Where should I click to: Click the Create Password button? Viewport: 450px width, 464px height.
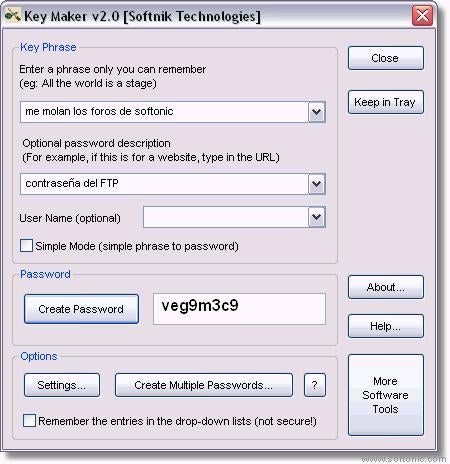(x=81, y=309)
